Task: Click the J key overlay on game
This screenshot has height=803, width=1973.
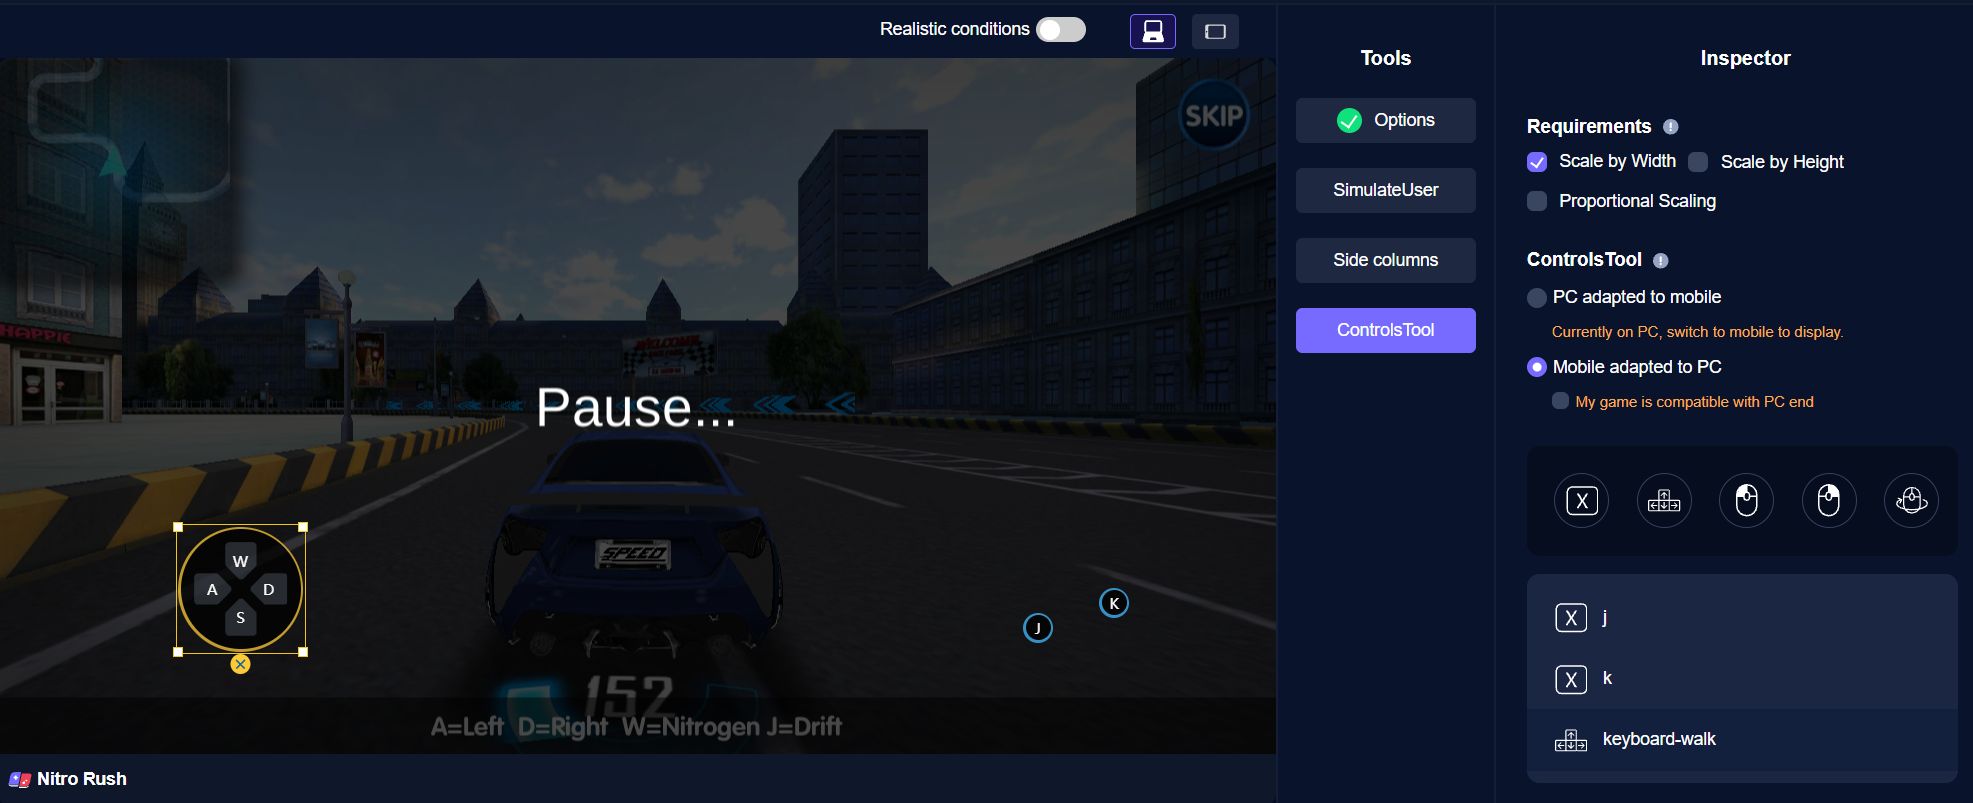Action: 1038,628
